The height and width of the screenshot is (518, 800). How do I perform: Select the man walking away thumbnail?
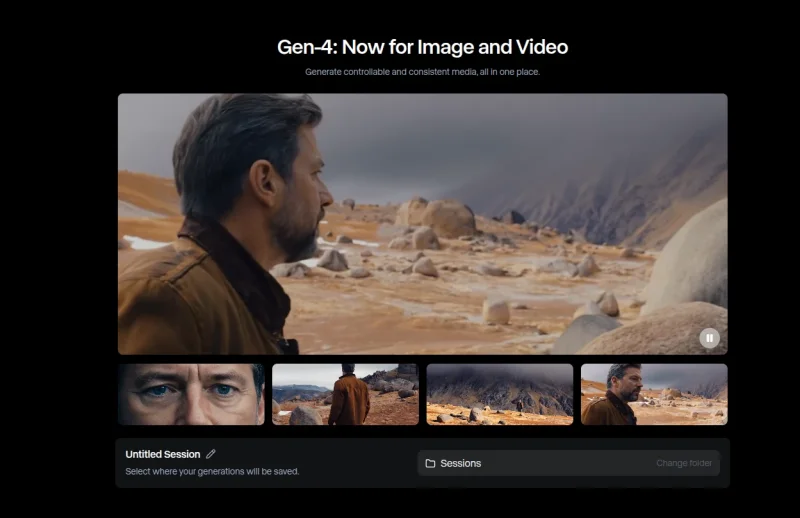pyautogui.click(x=345, y=394)
